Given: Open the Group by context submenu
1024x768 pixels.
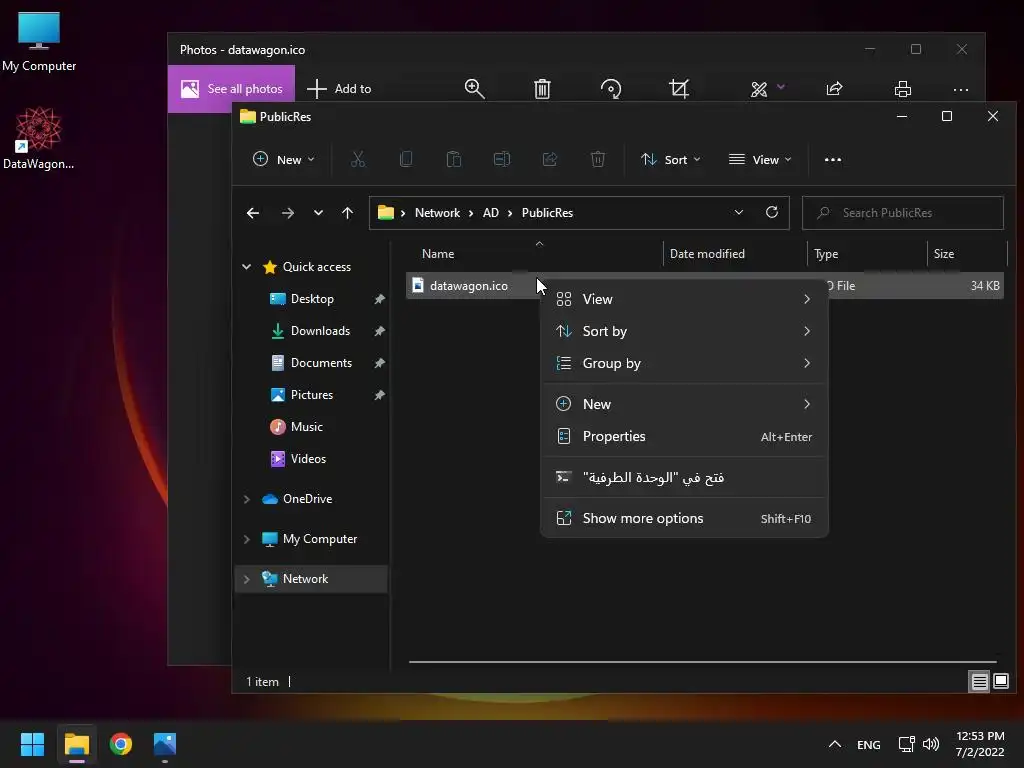Looking at the screenshot, I should coord(684,363).
